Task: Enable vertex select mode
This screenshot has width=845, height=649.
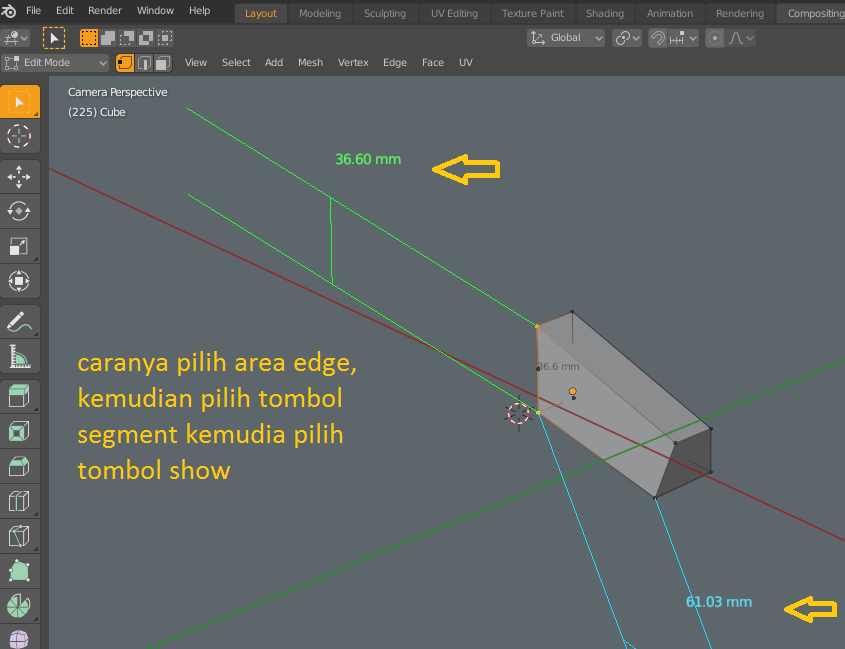Action: tap(125, 63)
